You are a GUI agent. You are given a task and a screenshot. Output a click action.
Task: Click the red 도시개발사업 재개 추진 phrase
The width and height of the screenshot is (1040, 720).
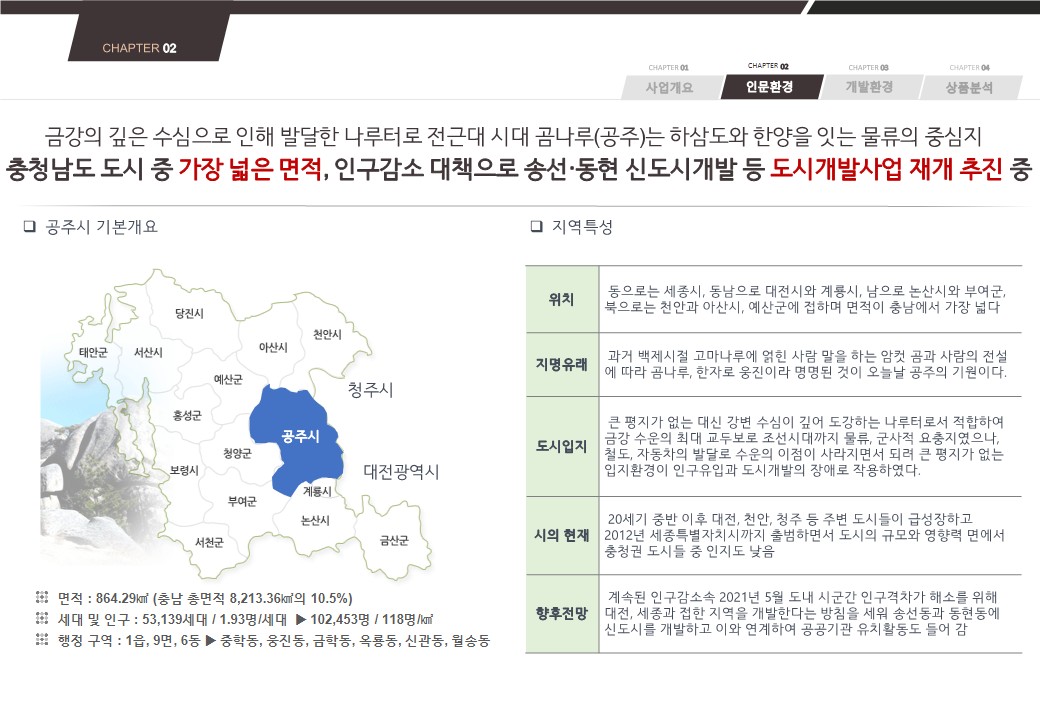point(885,168)
